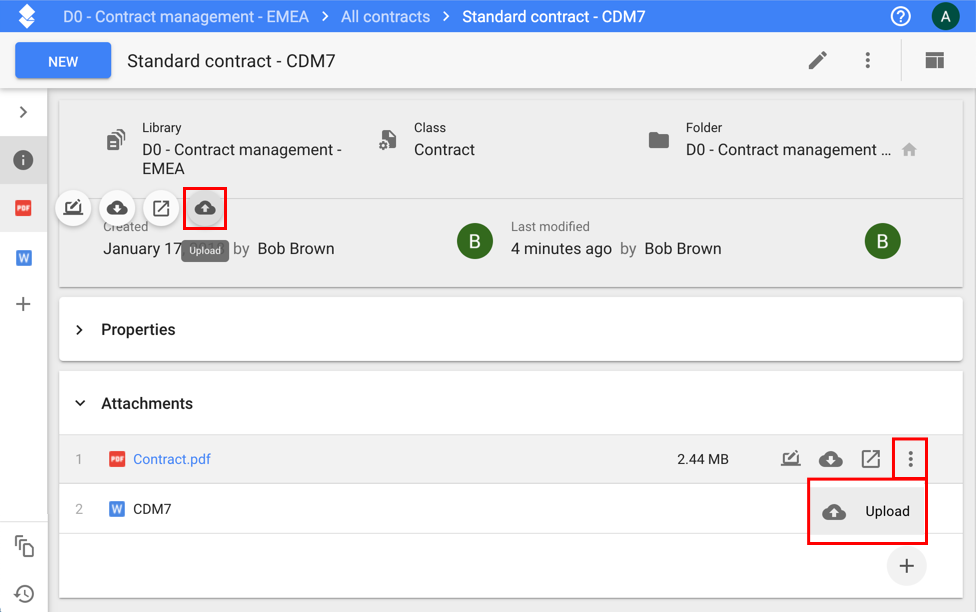The width and height of the screenshot is (976, 612).
Task: Click the Folder icon
Action: click(x=659, y=140)
